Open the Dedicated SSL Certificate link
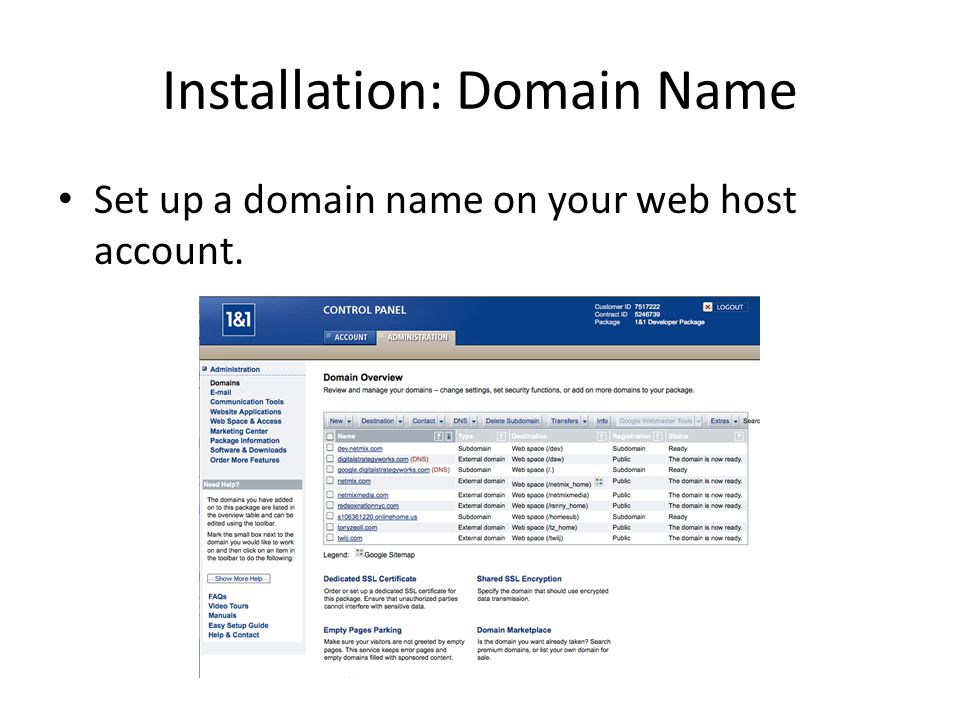960x720 pixels. pos(370,579)
